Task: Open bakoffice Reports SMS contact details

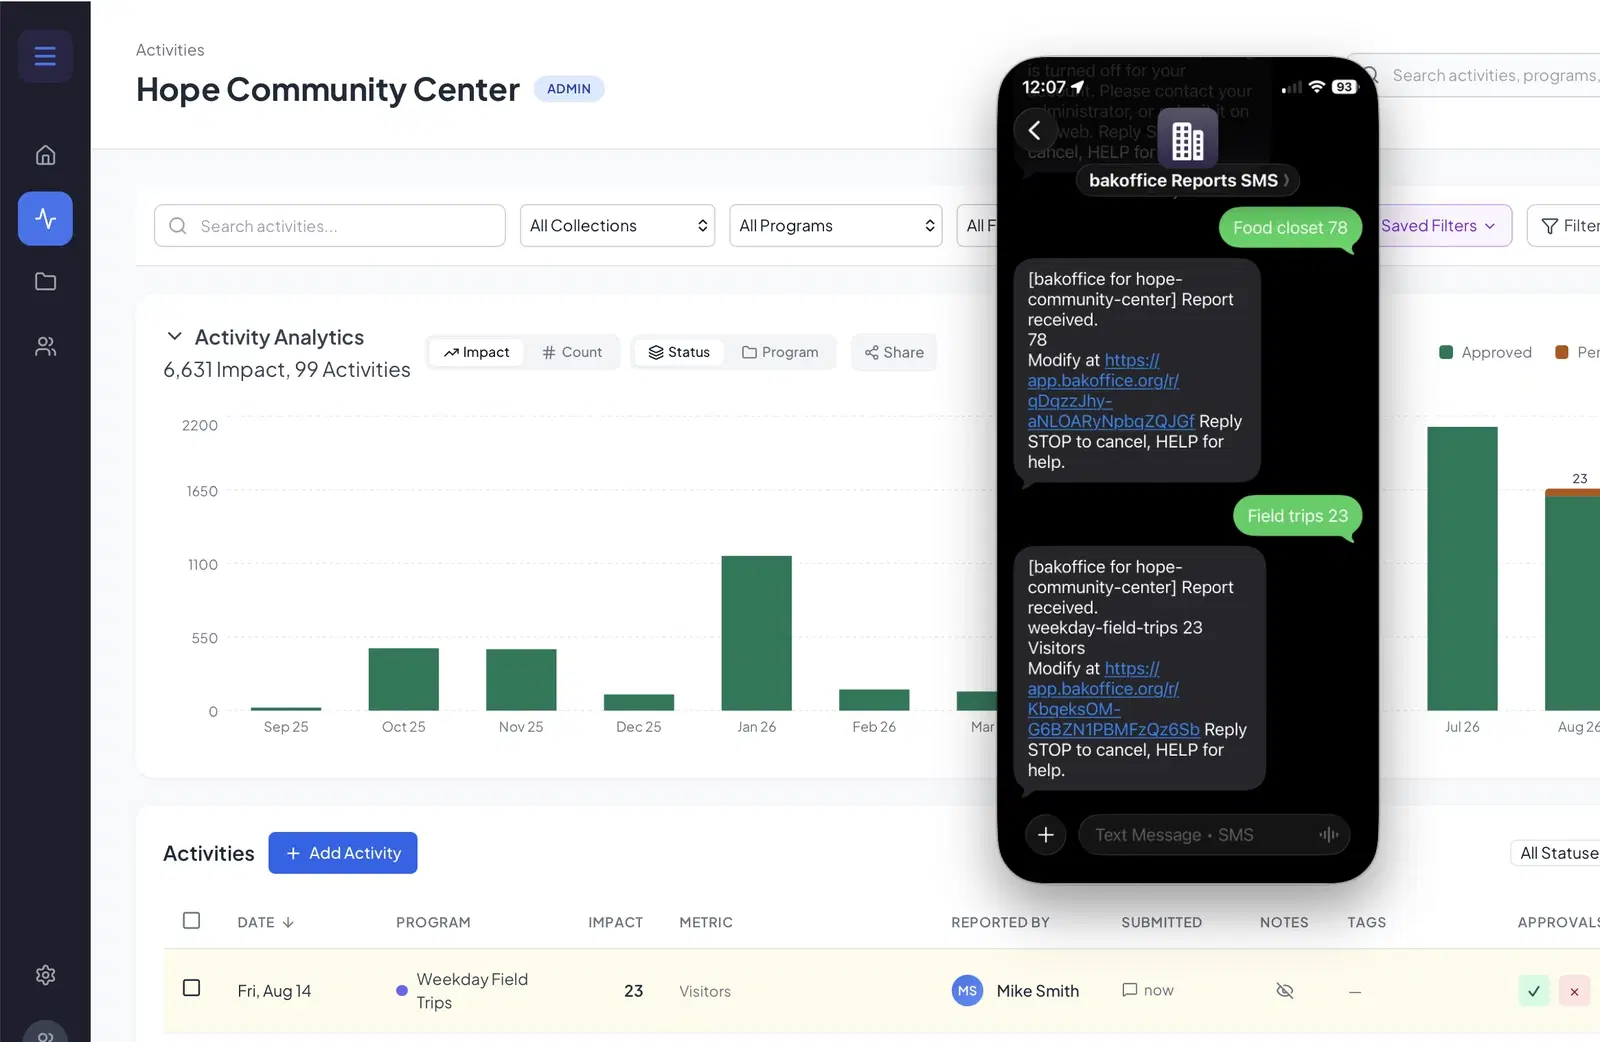Action: 1187,180
